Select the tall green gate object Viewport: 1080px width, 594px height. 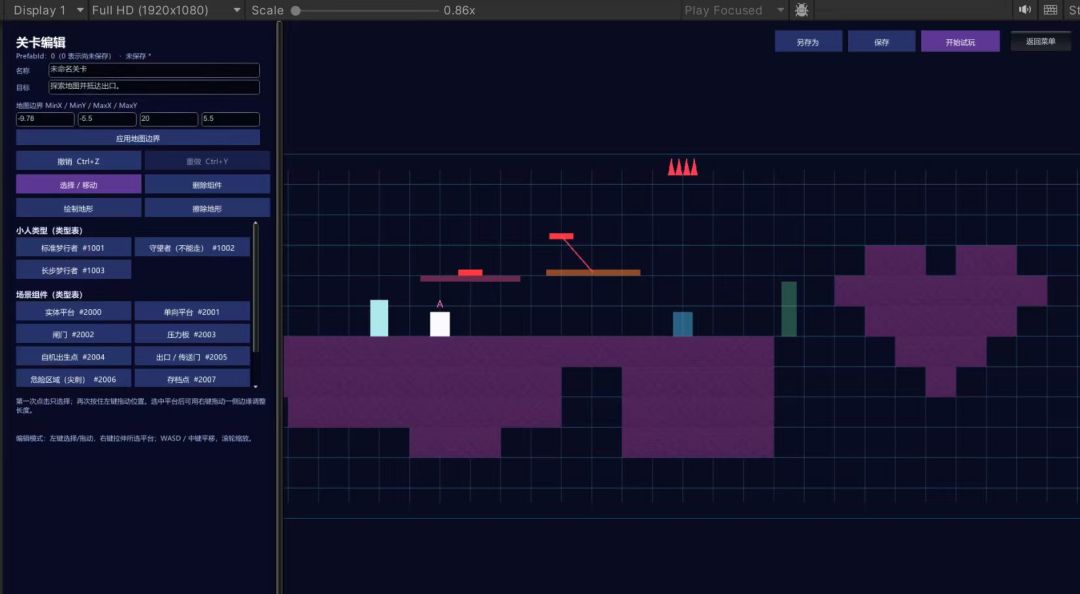[x=789, y=309]
